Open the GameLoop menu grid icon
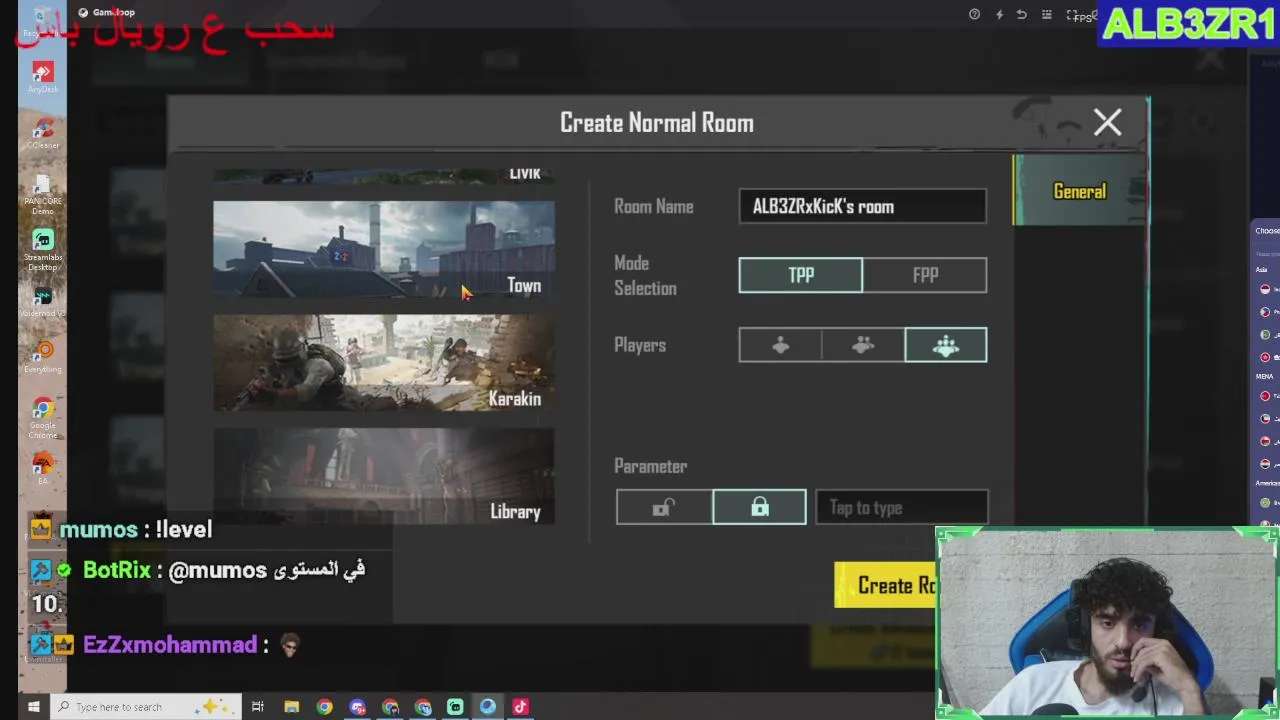Image resolution: width=1280 pixels, height=720 pixels. (1047, 14)
